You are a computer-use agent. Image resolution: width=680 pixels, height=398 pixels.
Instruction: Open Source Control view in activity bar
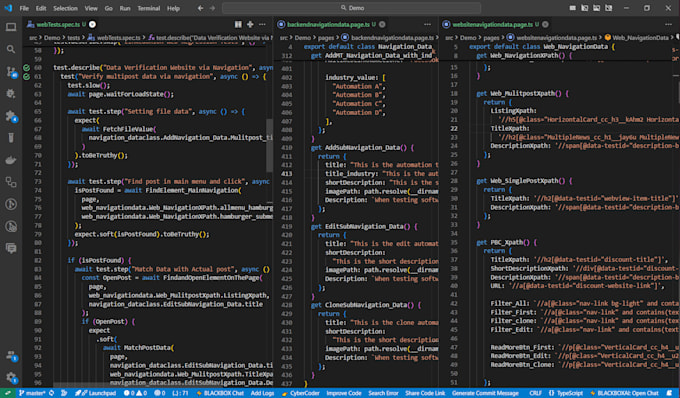tap(11, 72)
